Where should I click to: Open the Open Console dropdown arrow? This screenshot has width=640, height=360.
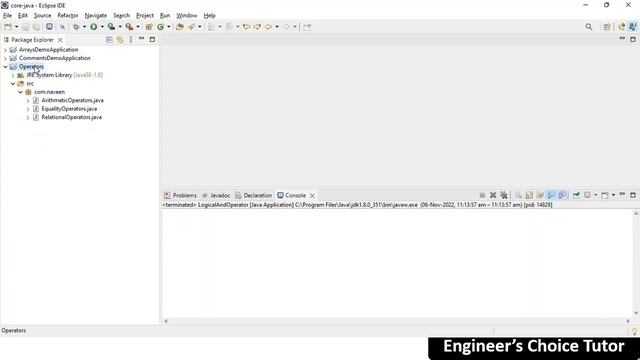613,195
